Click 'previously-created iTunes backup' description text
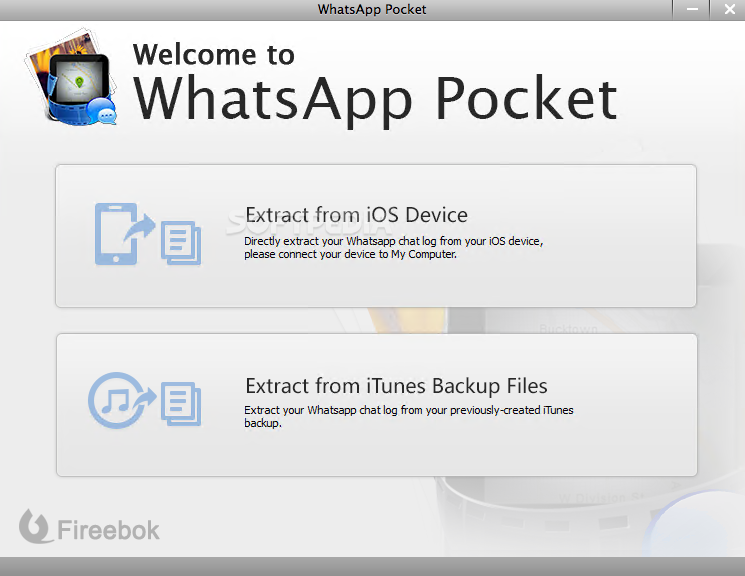The height and width of the screenshot is (576, 745). click(x=409, y=416)
